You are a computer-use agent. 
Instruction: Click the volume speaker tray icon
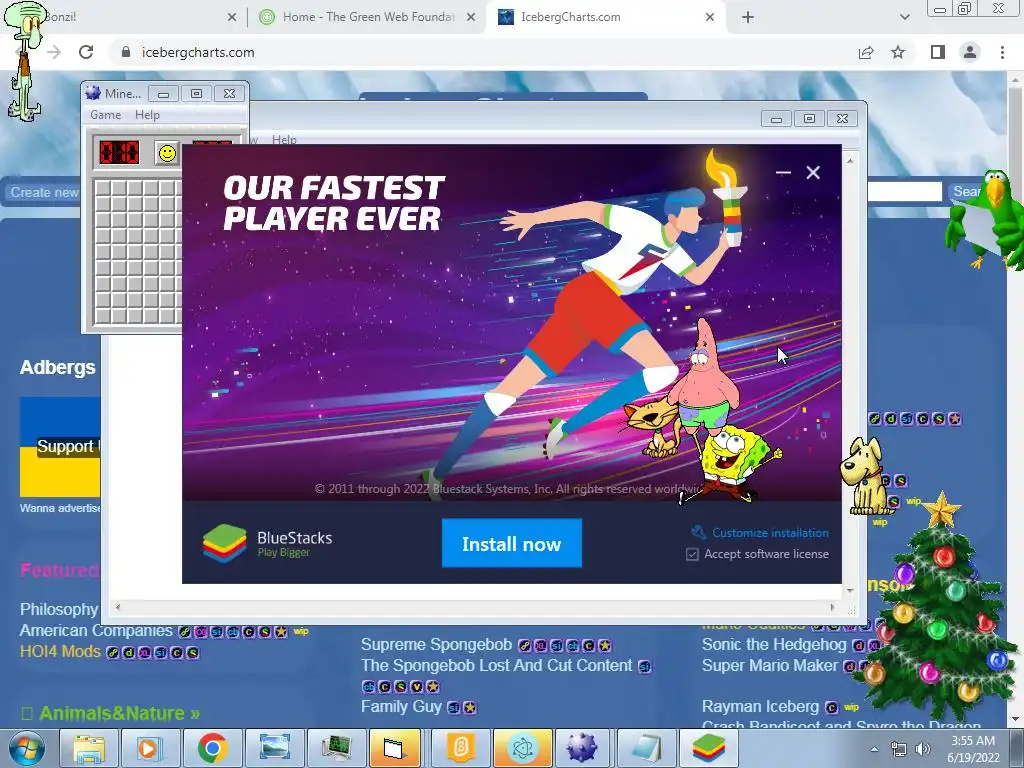(x=922, y=749)
